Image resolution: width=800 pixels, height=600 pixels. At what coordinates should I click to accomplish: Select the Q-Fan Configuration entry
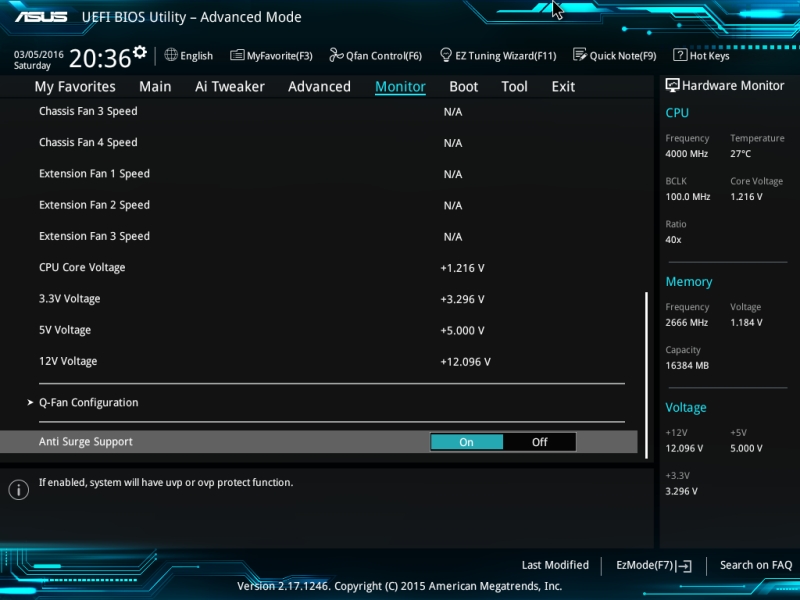coord(89,403)
